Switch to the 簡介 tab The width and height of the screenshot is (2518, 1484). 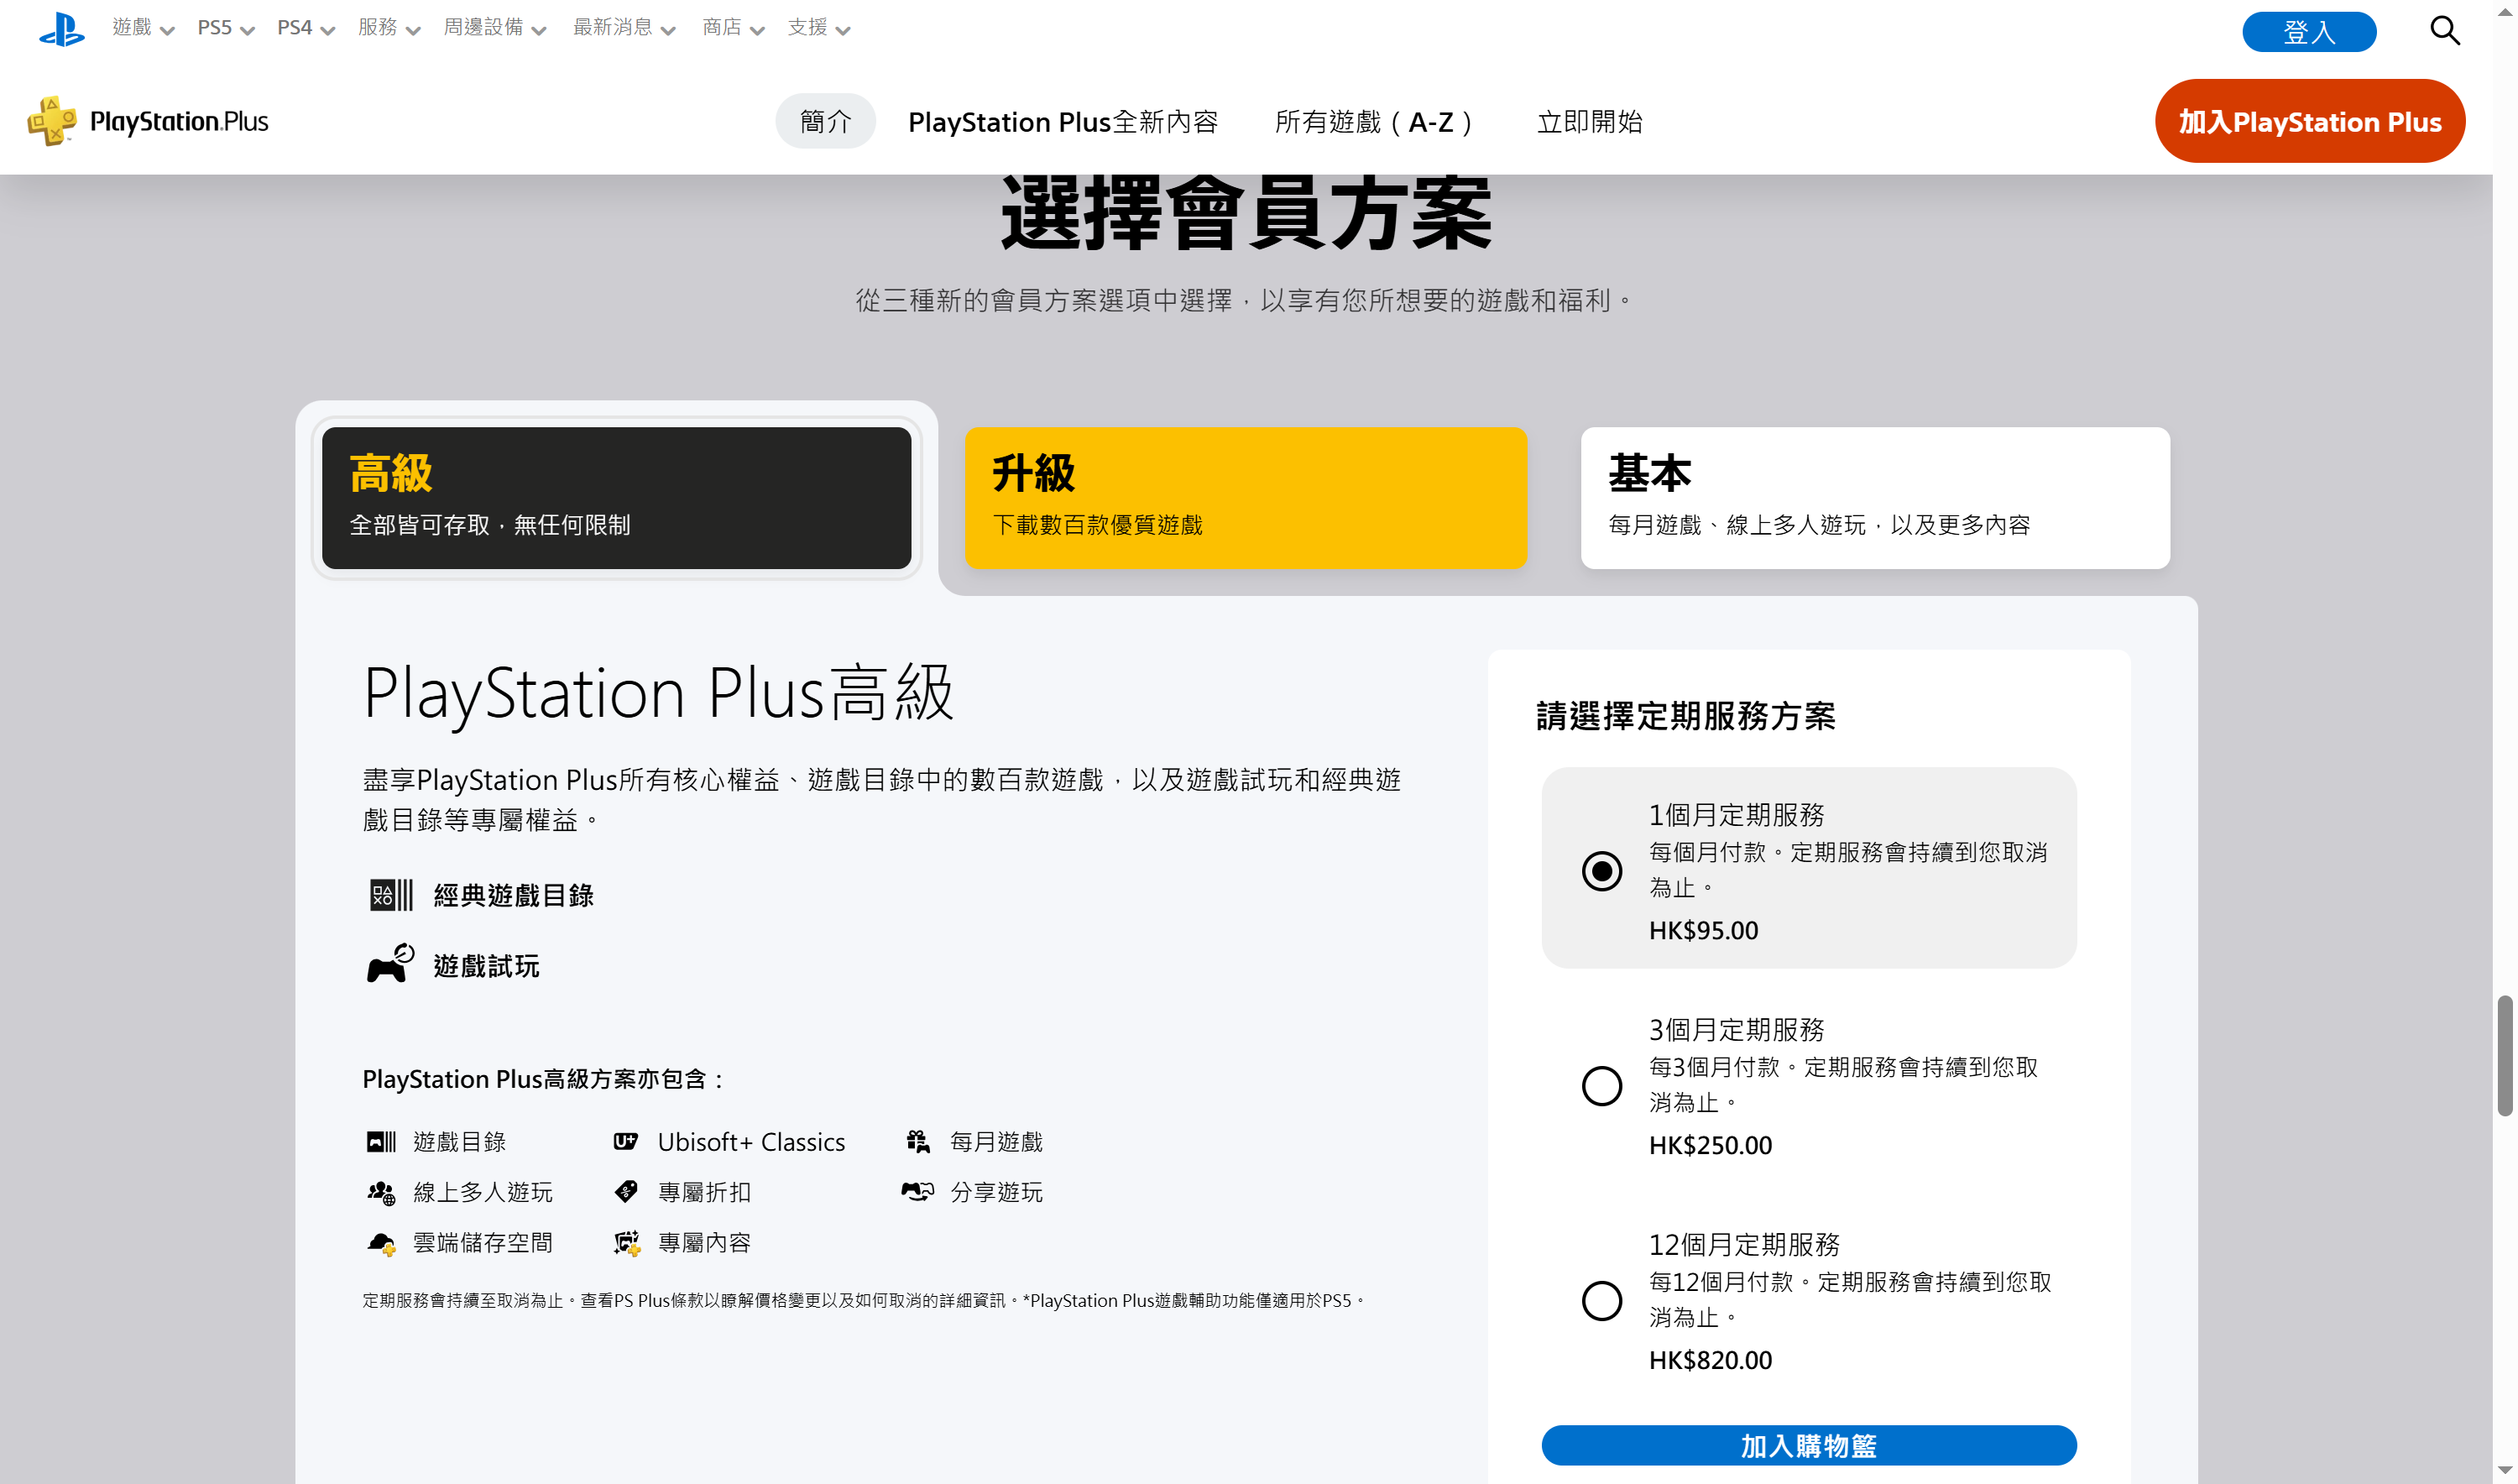pyautogui.click(x=825, y=121)
